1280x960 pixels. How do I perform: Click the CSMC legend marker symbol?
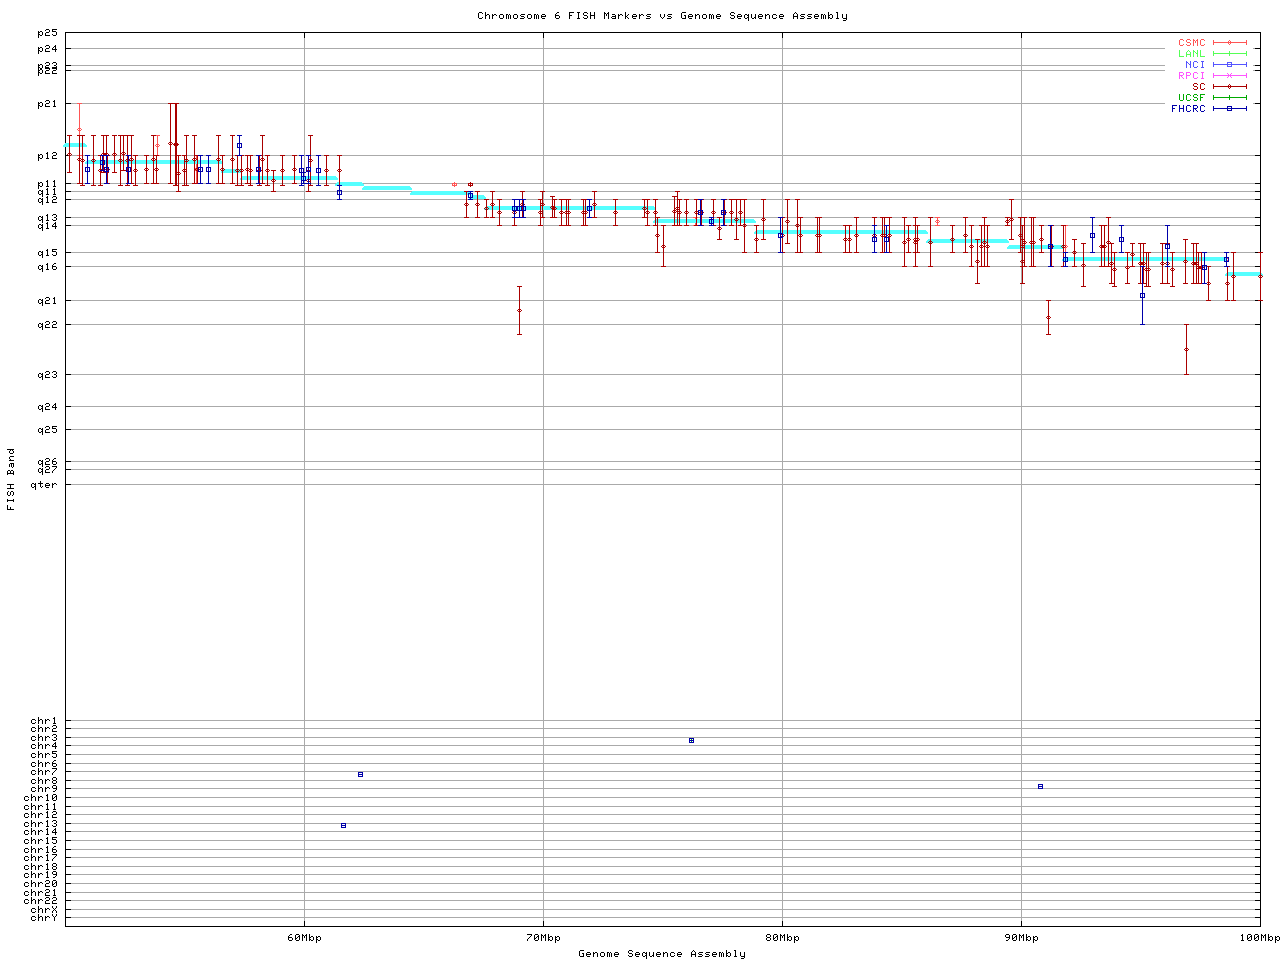1229,43
